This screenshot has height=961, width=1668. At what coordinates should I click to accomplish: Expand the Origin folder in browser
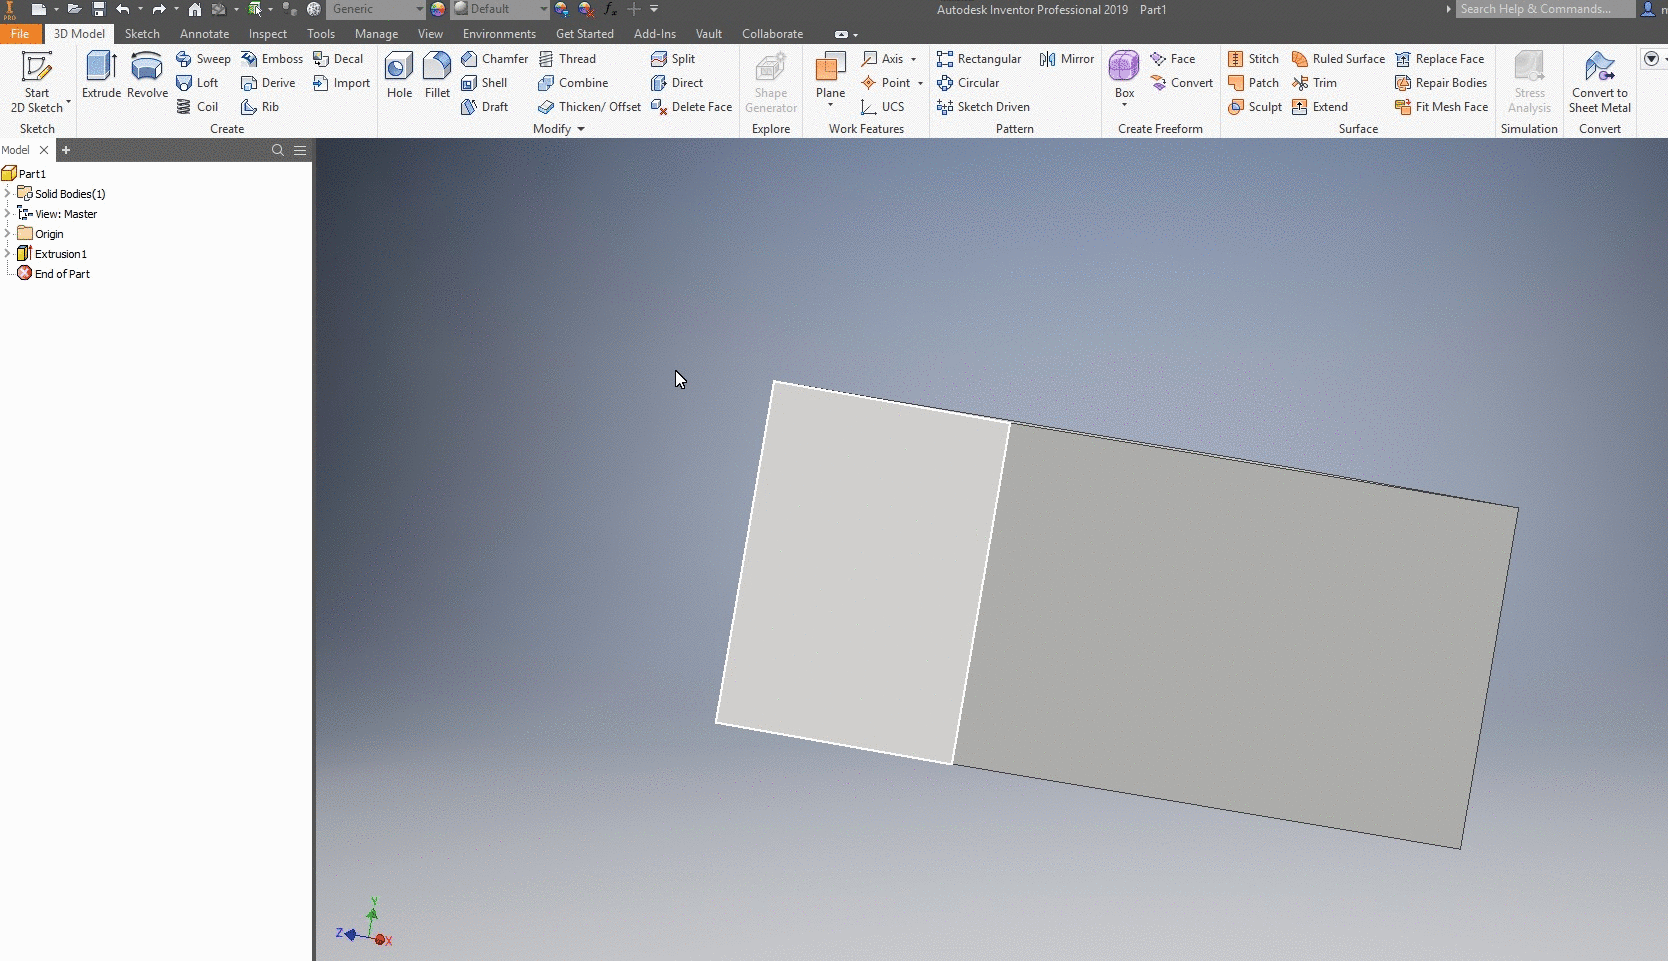8,233
